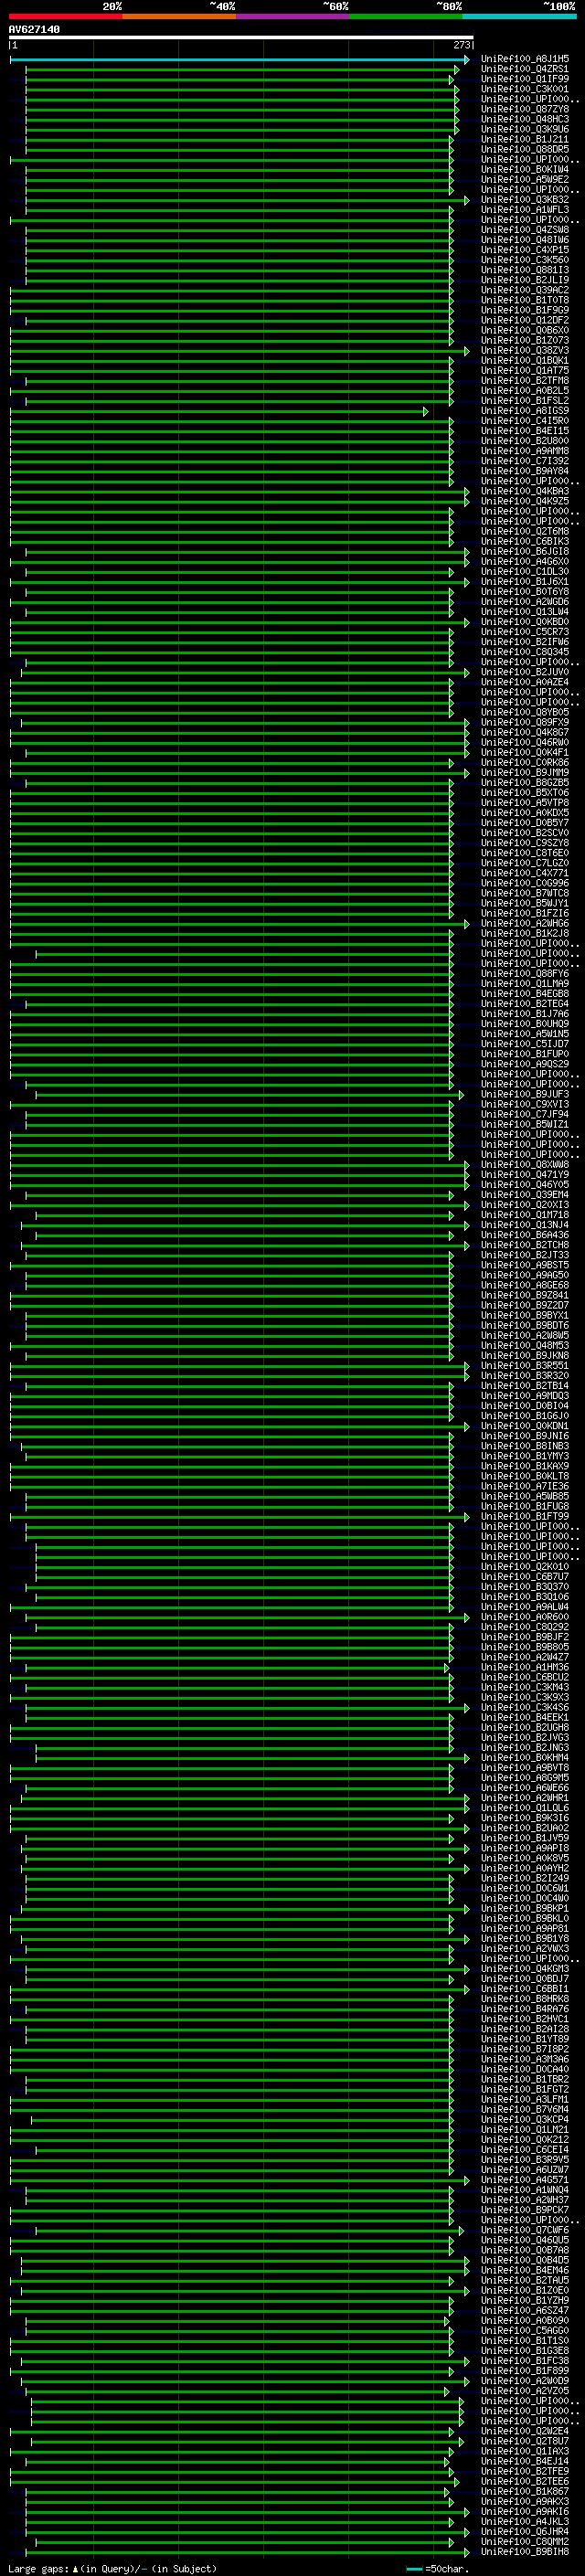Open the UniRef100_Q48HC3 entry
This screenshot has height=2576, width=585.
point(525,119)
